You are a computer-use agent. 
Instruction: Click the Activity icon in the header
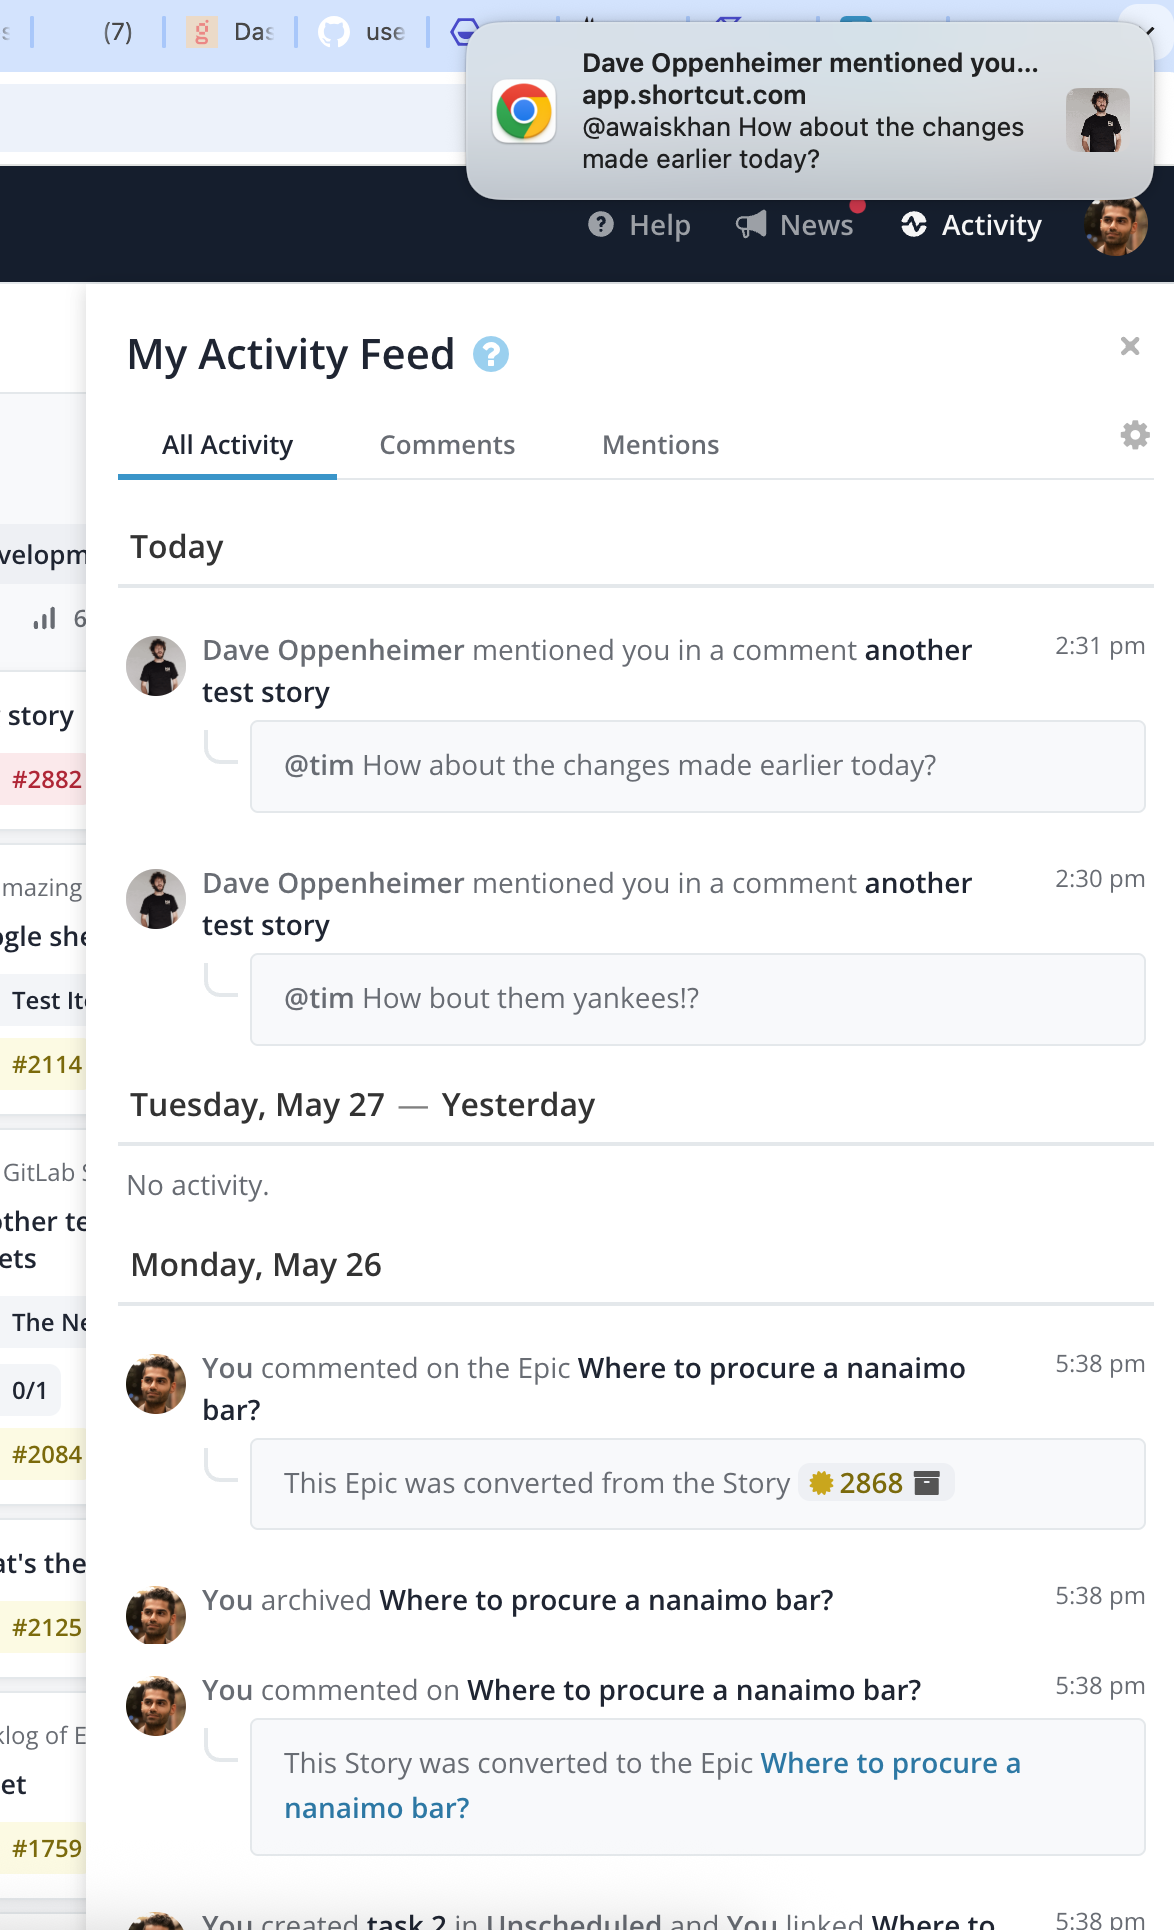(915, 225)
